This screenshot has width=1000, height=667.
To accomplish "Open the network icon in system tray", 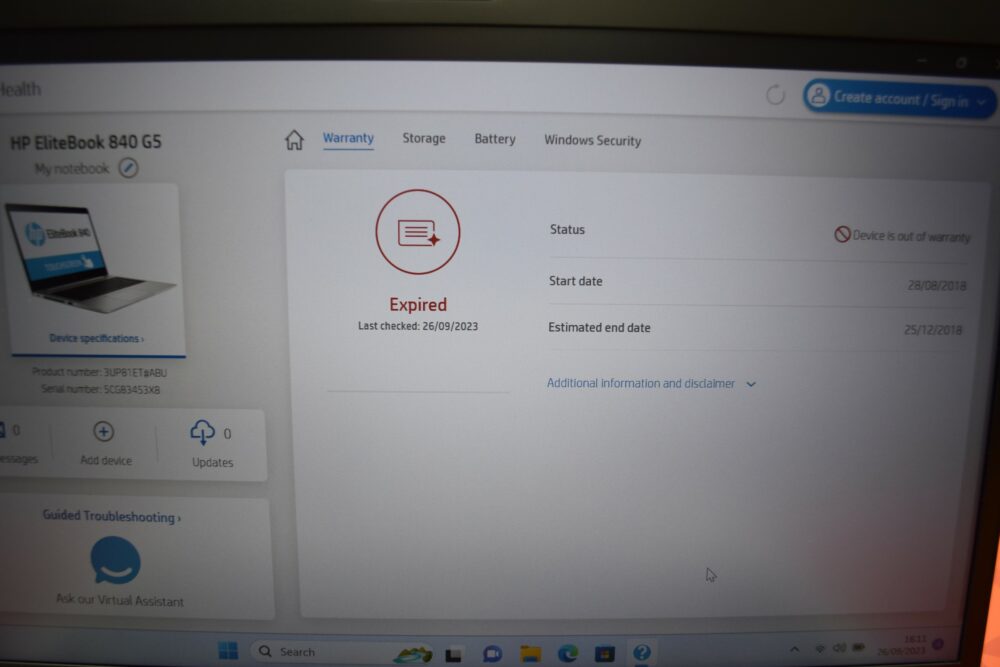I will point(820,649).
